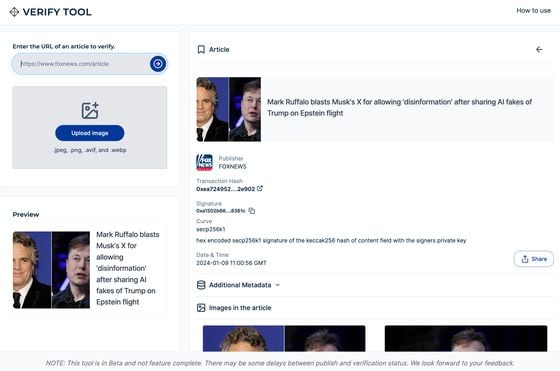Select the date 2024-01-09 11:00:56 GMT
Screen dimensions: 560x371
pos(231,263)
